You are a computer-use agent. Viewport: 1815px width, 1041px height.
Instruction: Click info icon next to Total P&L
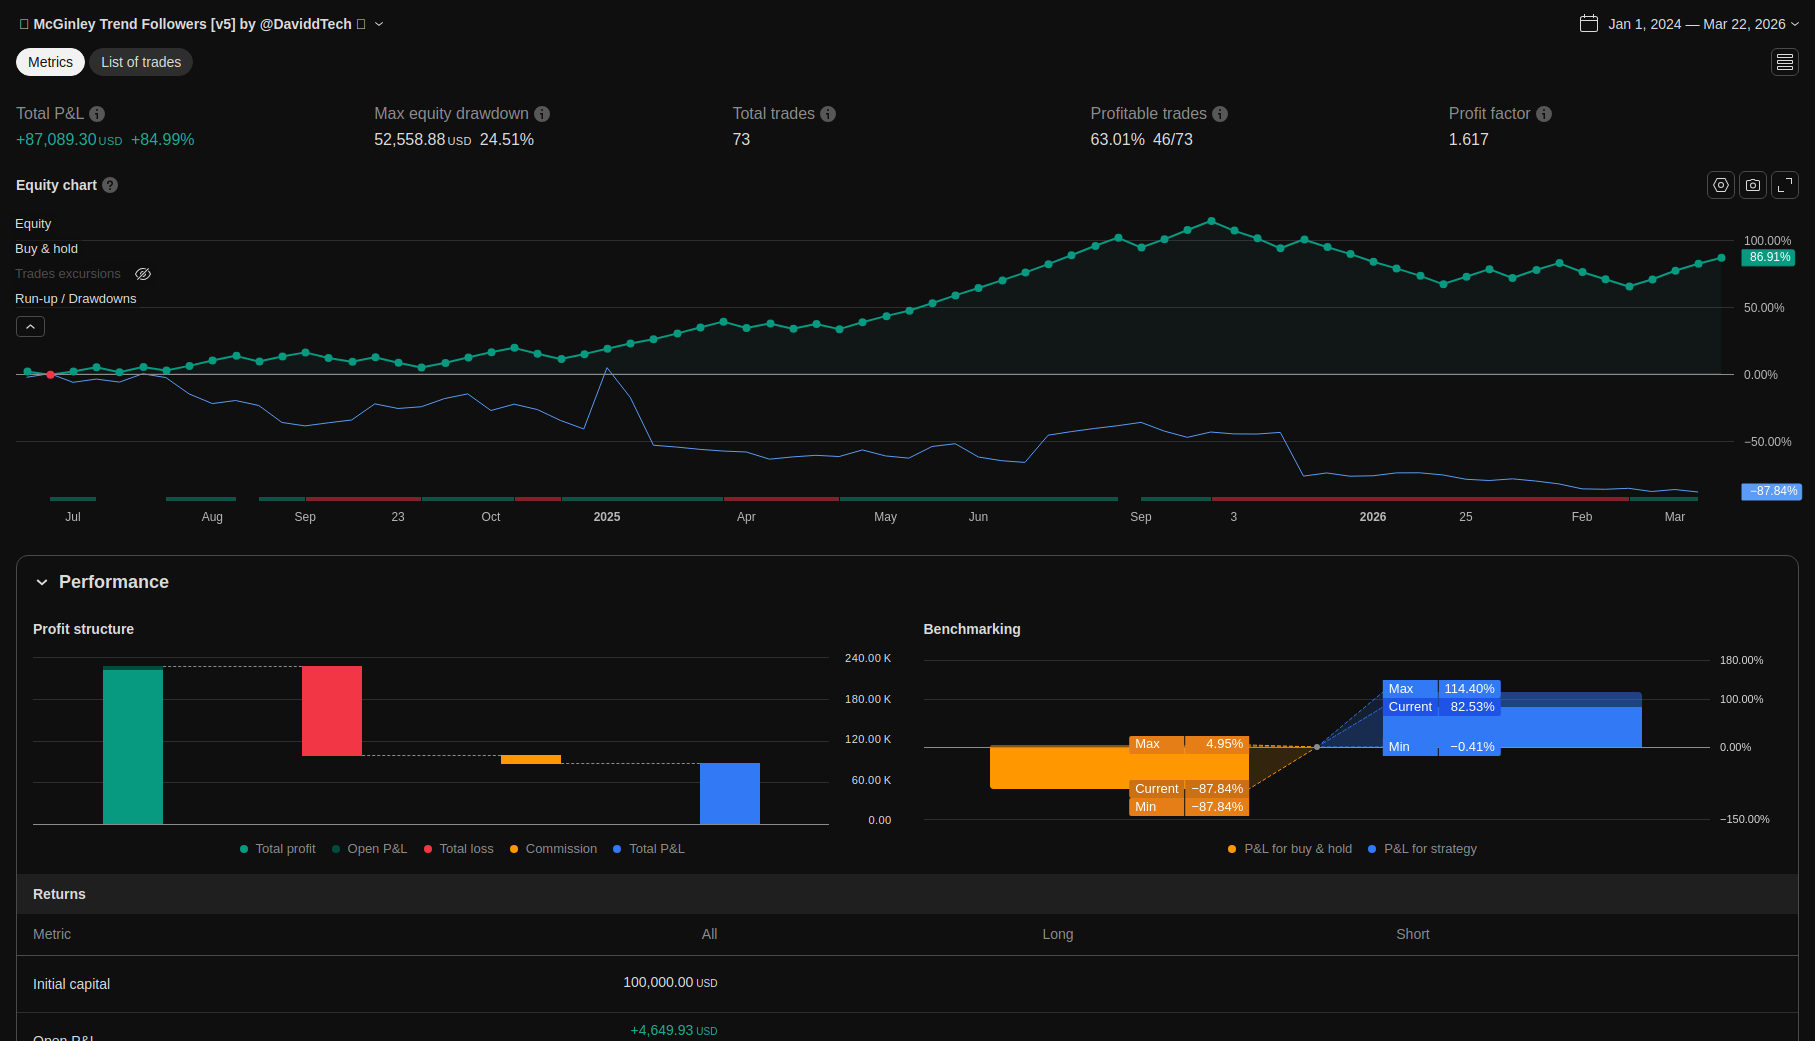97,114
